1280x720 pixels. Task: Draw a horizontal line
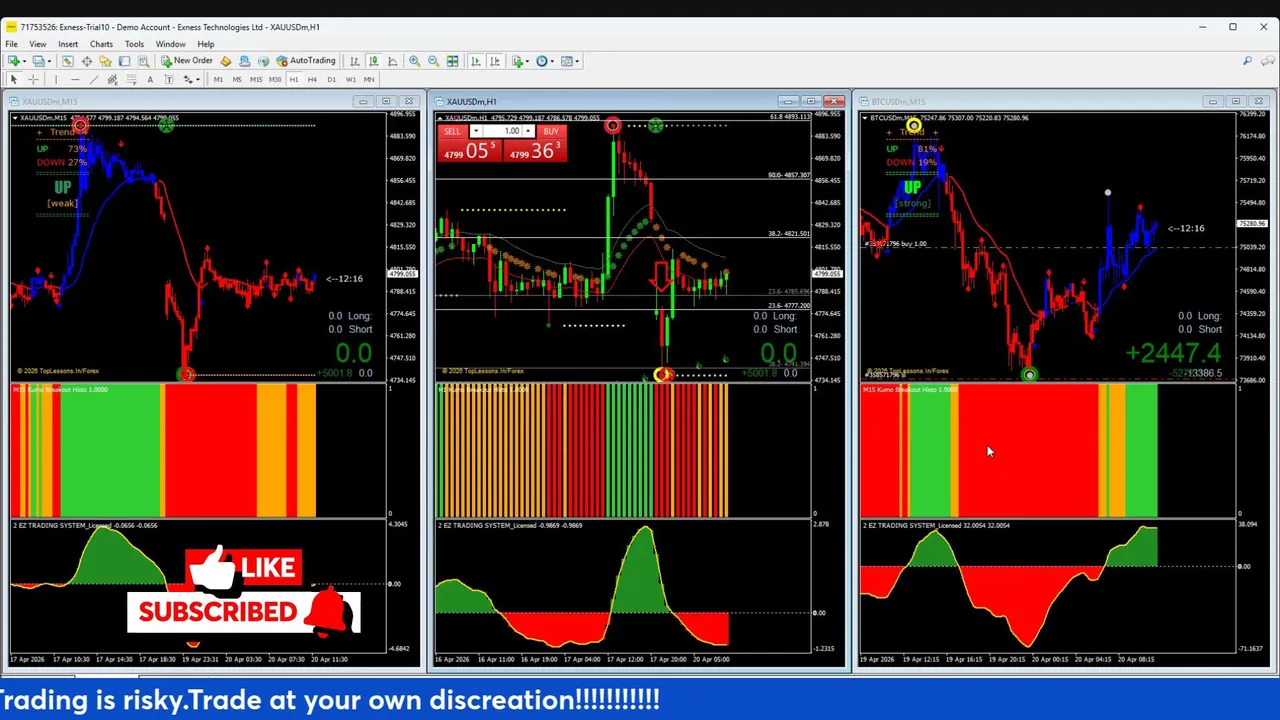74,80
